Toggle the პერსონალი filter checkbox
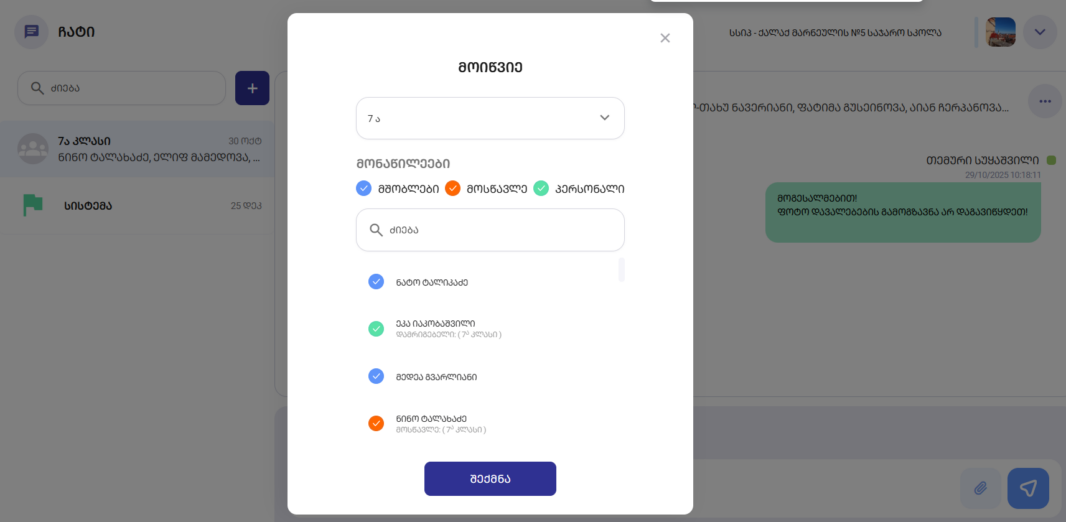The width and height of the screenshot is (1066, 522). tap(541, 188)
